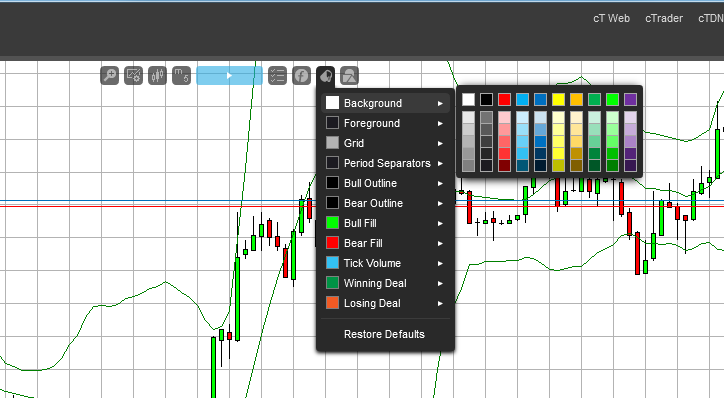Open the chart settings gear icon

click(133, 76)
